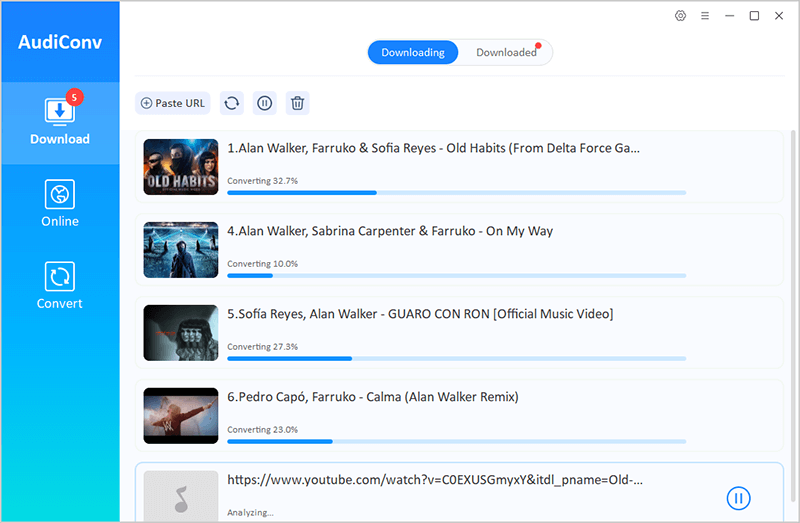Click the vertical scrollbar of download list

[x=793, y=316]
